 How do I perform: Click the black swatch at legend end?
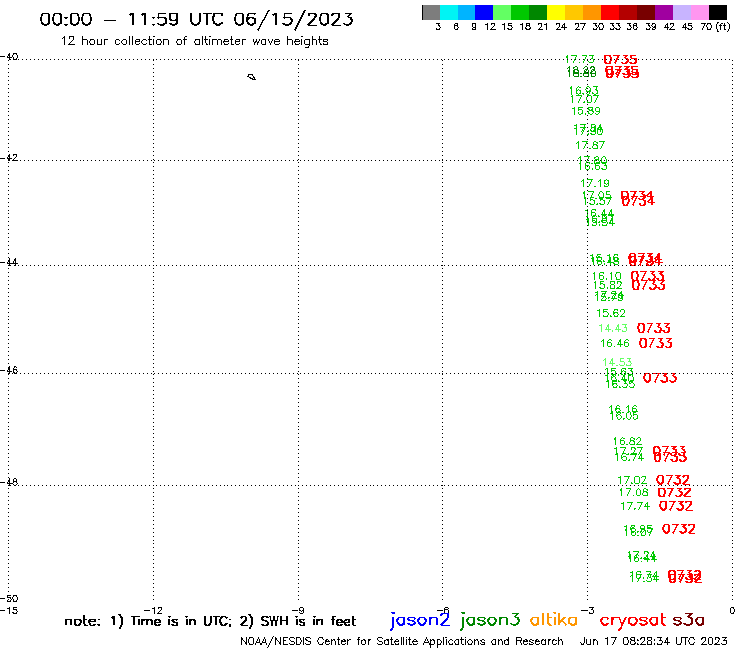tap(717, 12)
